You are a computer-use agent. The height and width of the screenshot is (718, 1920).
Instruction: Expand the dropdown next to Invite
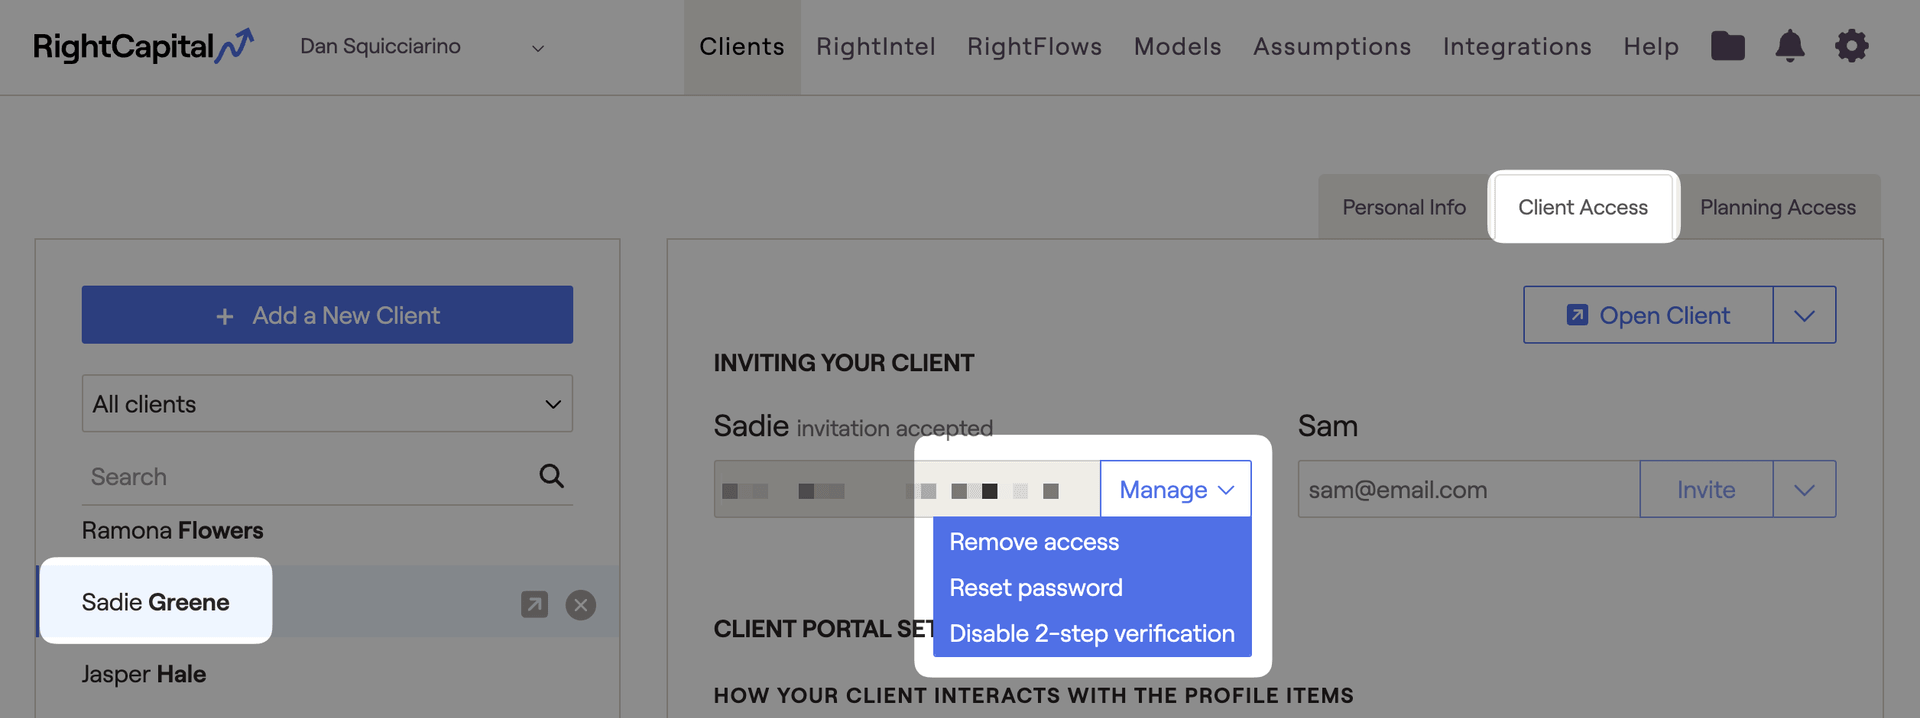point(1804,490)
